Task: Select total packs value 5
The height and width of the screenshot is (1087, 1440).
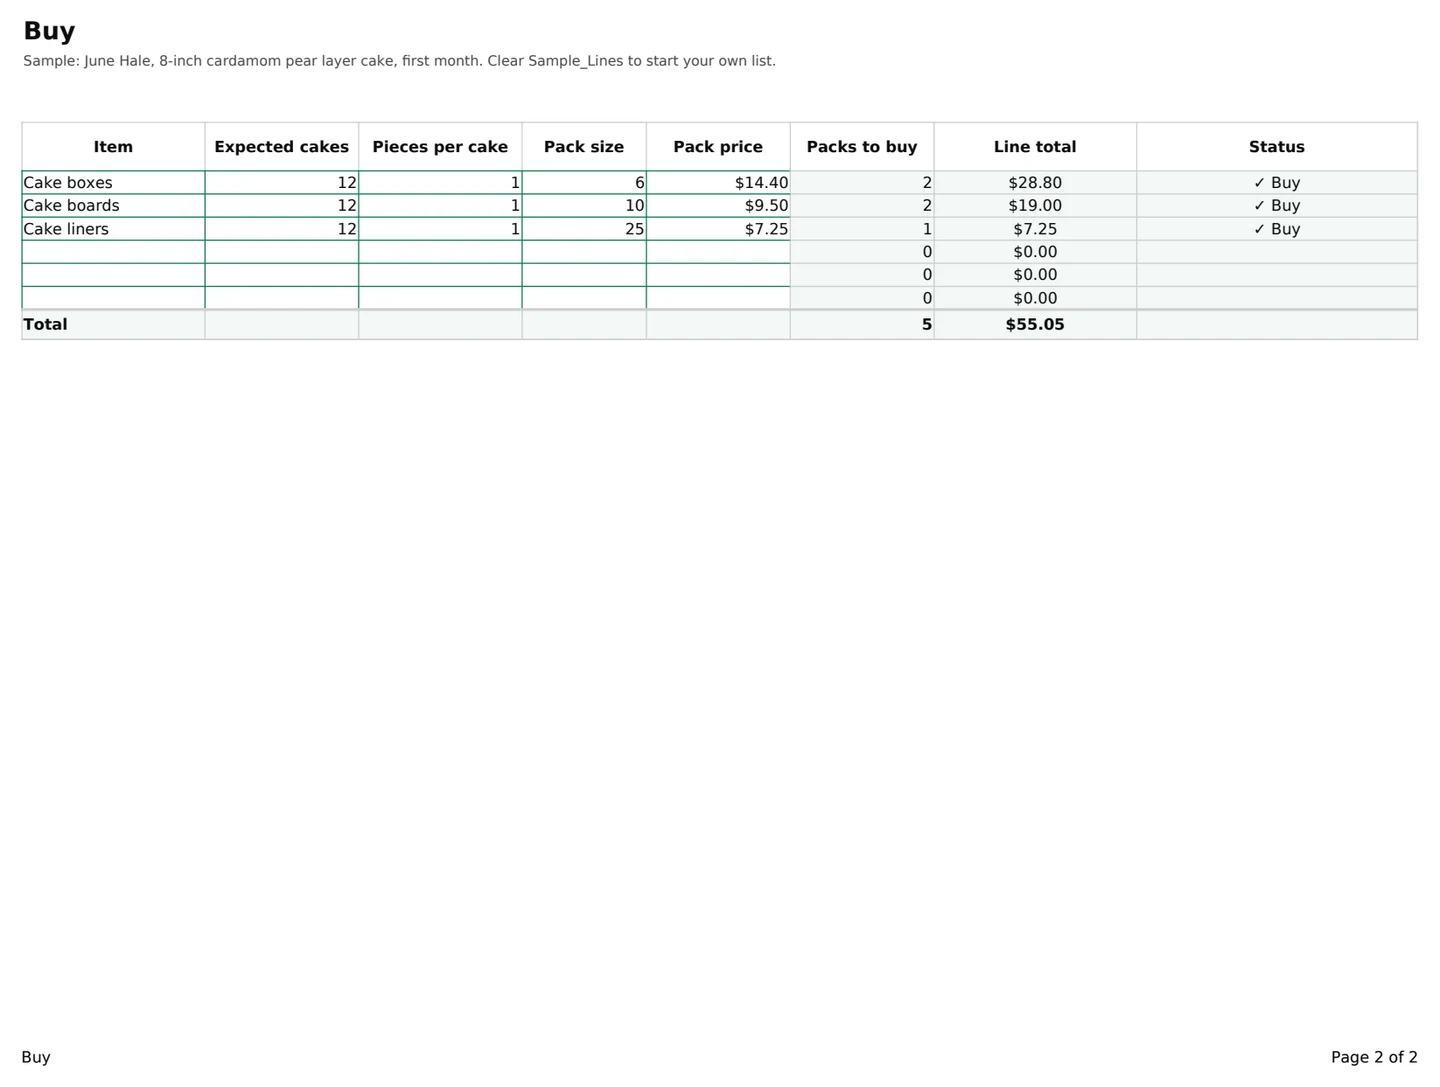Action: (862, 325)
